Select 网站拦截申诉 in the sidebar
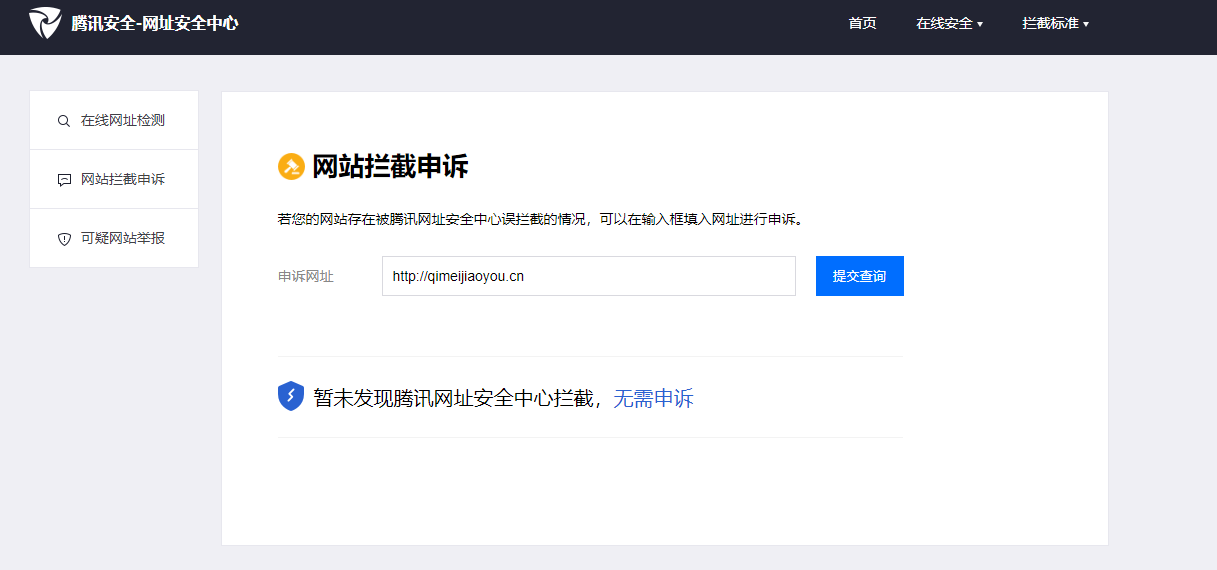 114,179
